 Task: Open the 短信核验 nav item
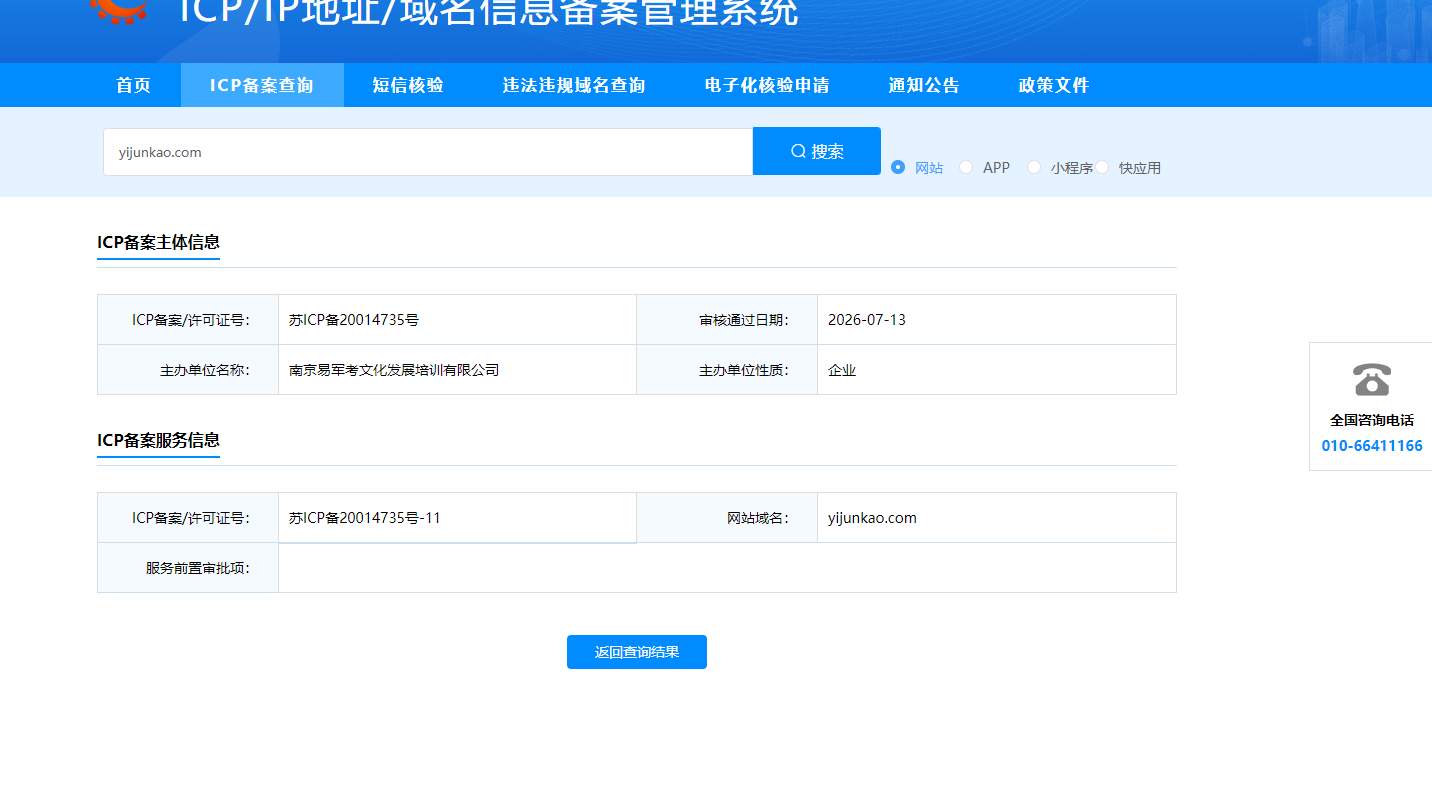pyautogui.click(x=408, y=85)
